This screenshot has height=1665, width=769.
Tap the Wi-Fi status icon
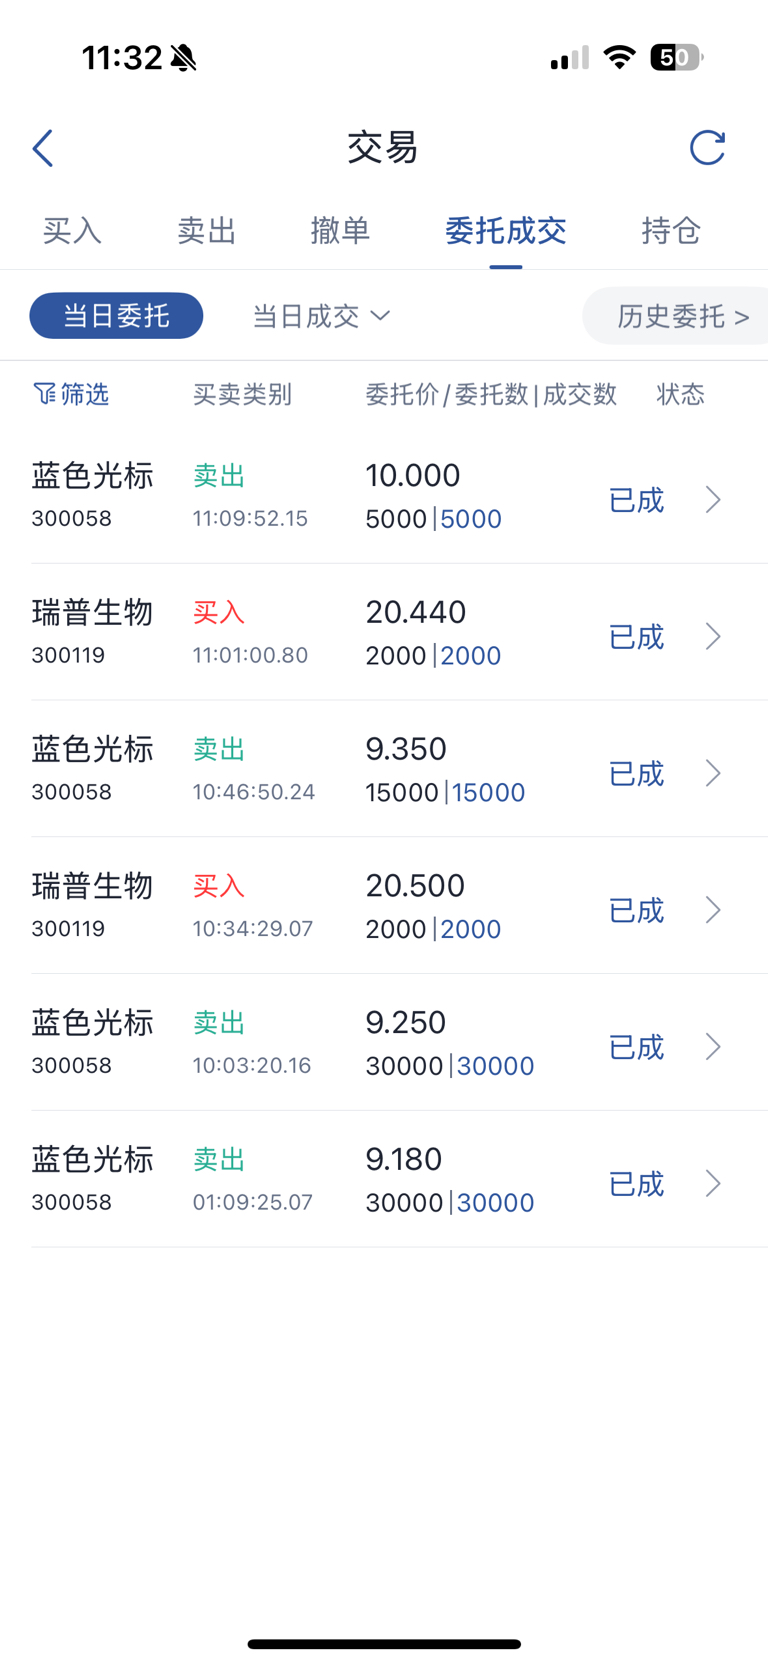(x=620, y=58)
